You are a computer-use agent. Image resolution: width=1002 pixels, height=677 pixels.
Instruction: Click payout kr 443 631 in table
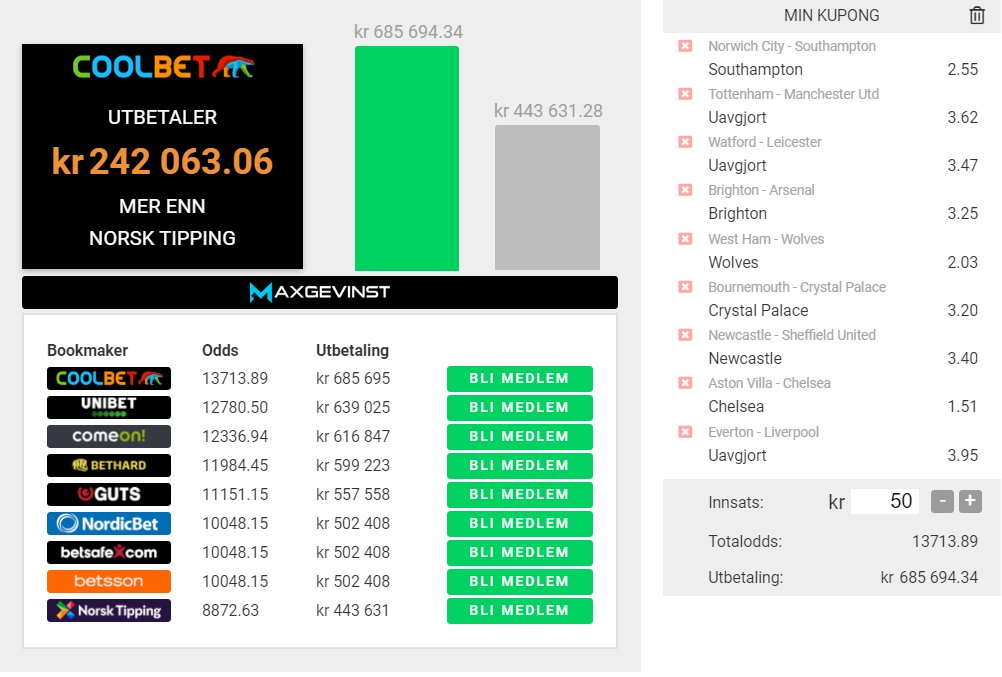353,611
